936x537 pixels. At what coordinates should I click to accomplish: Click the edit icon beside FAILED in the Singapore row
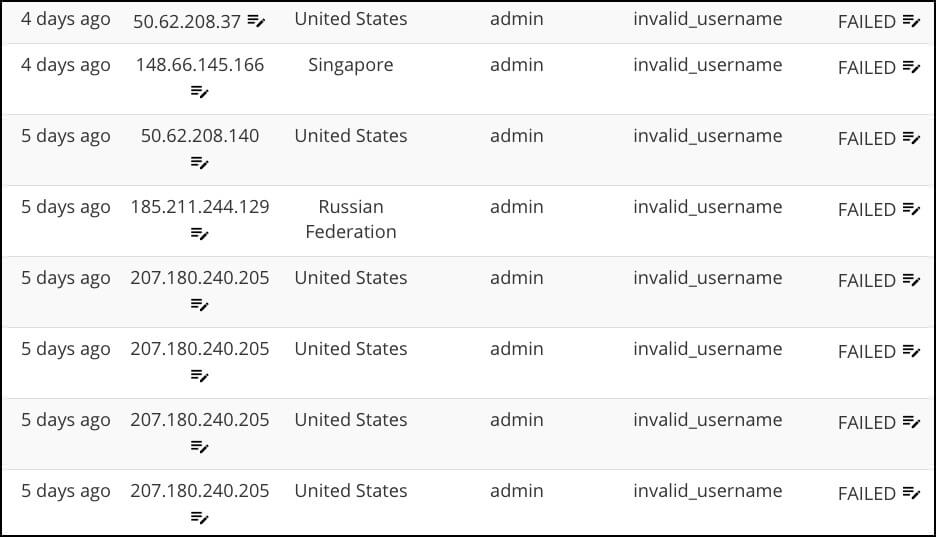coord(911,67)
